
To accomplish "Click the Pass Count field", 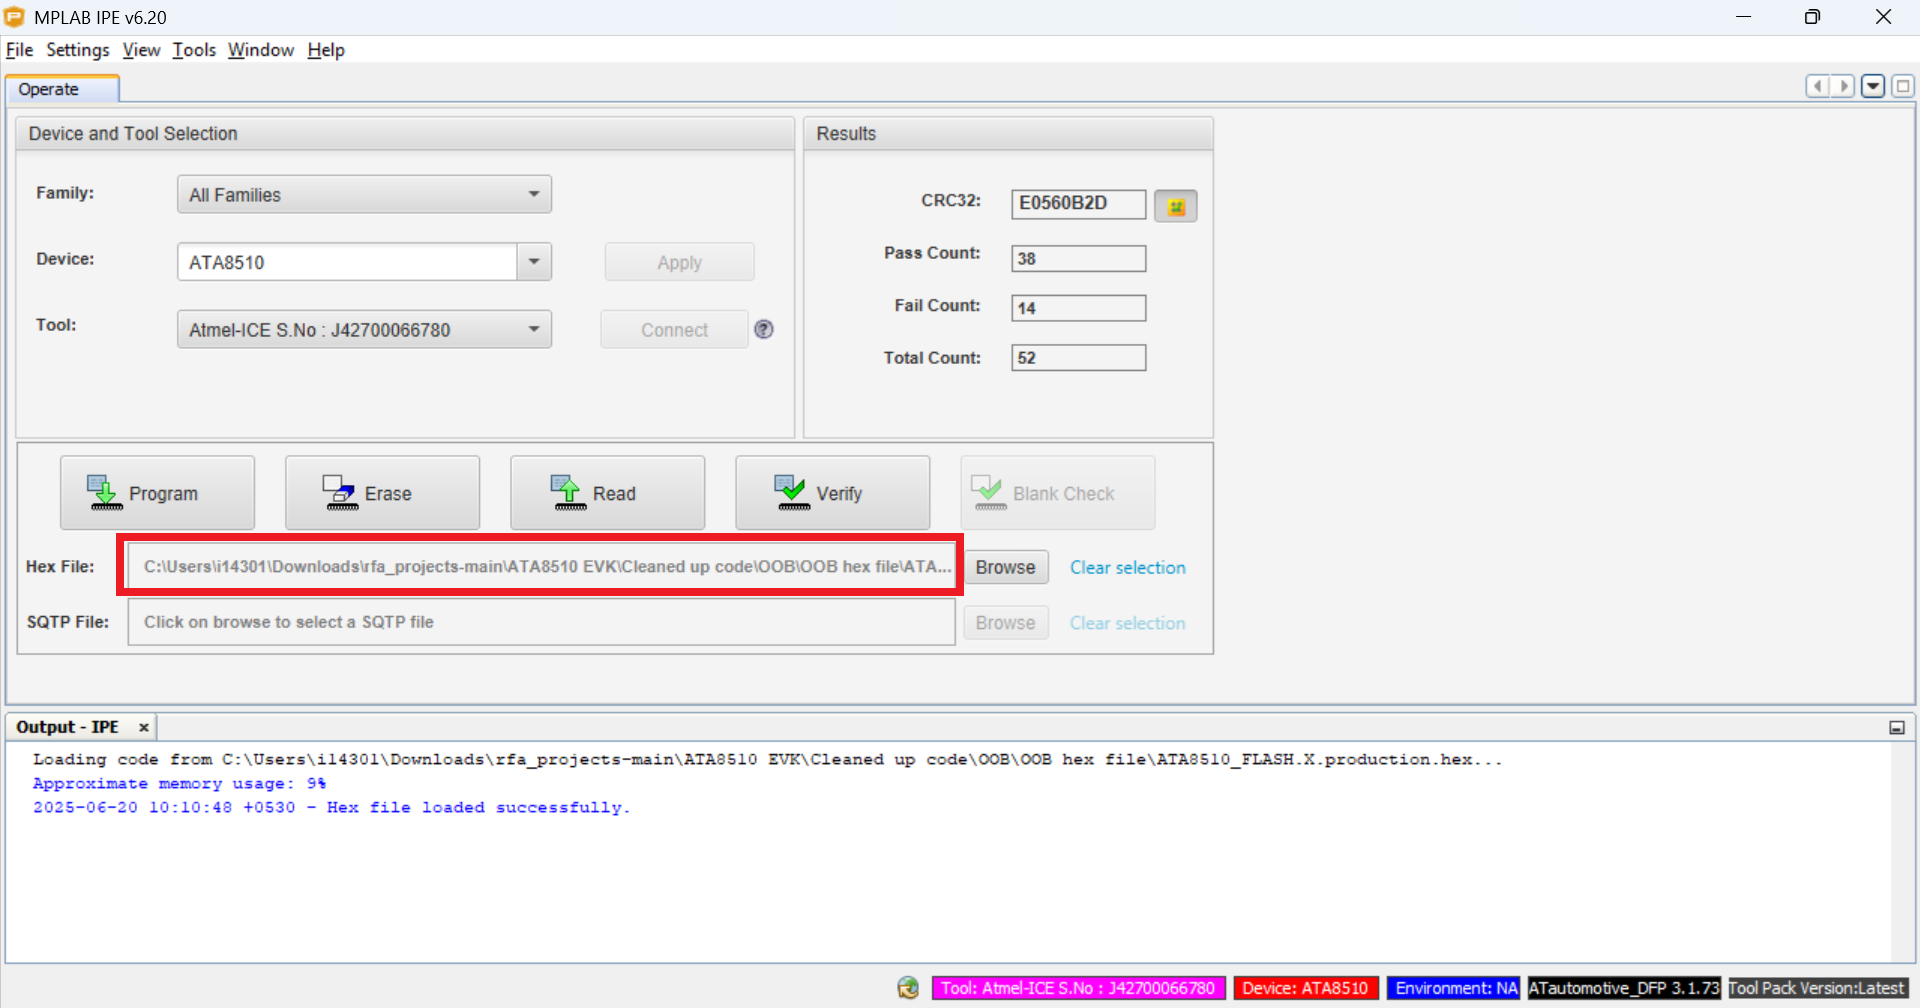I will [x=1078, y=258].
